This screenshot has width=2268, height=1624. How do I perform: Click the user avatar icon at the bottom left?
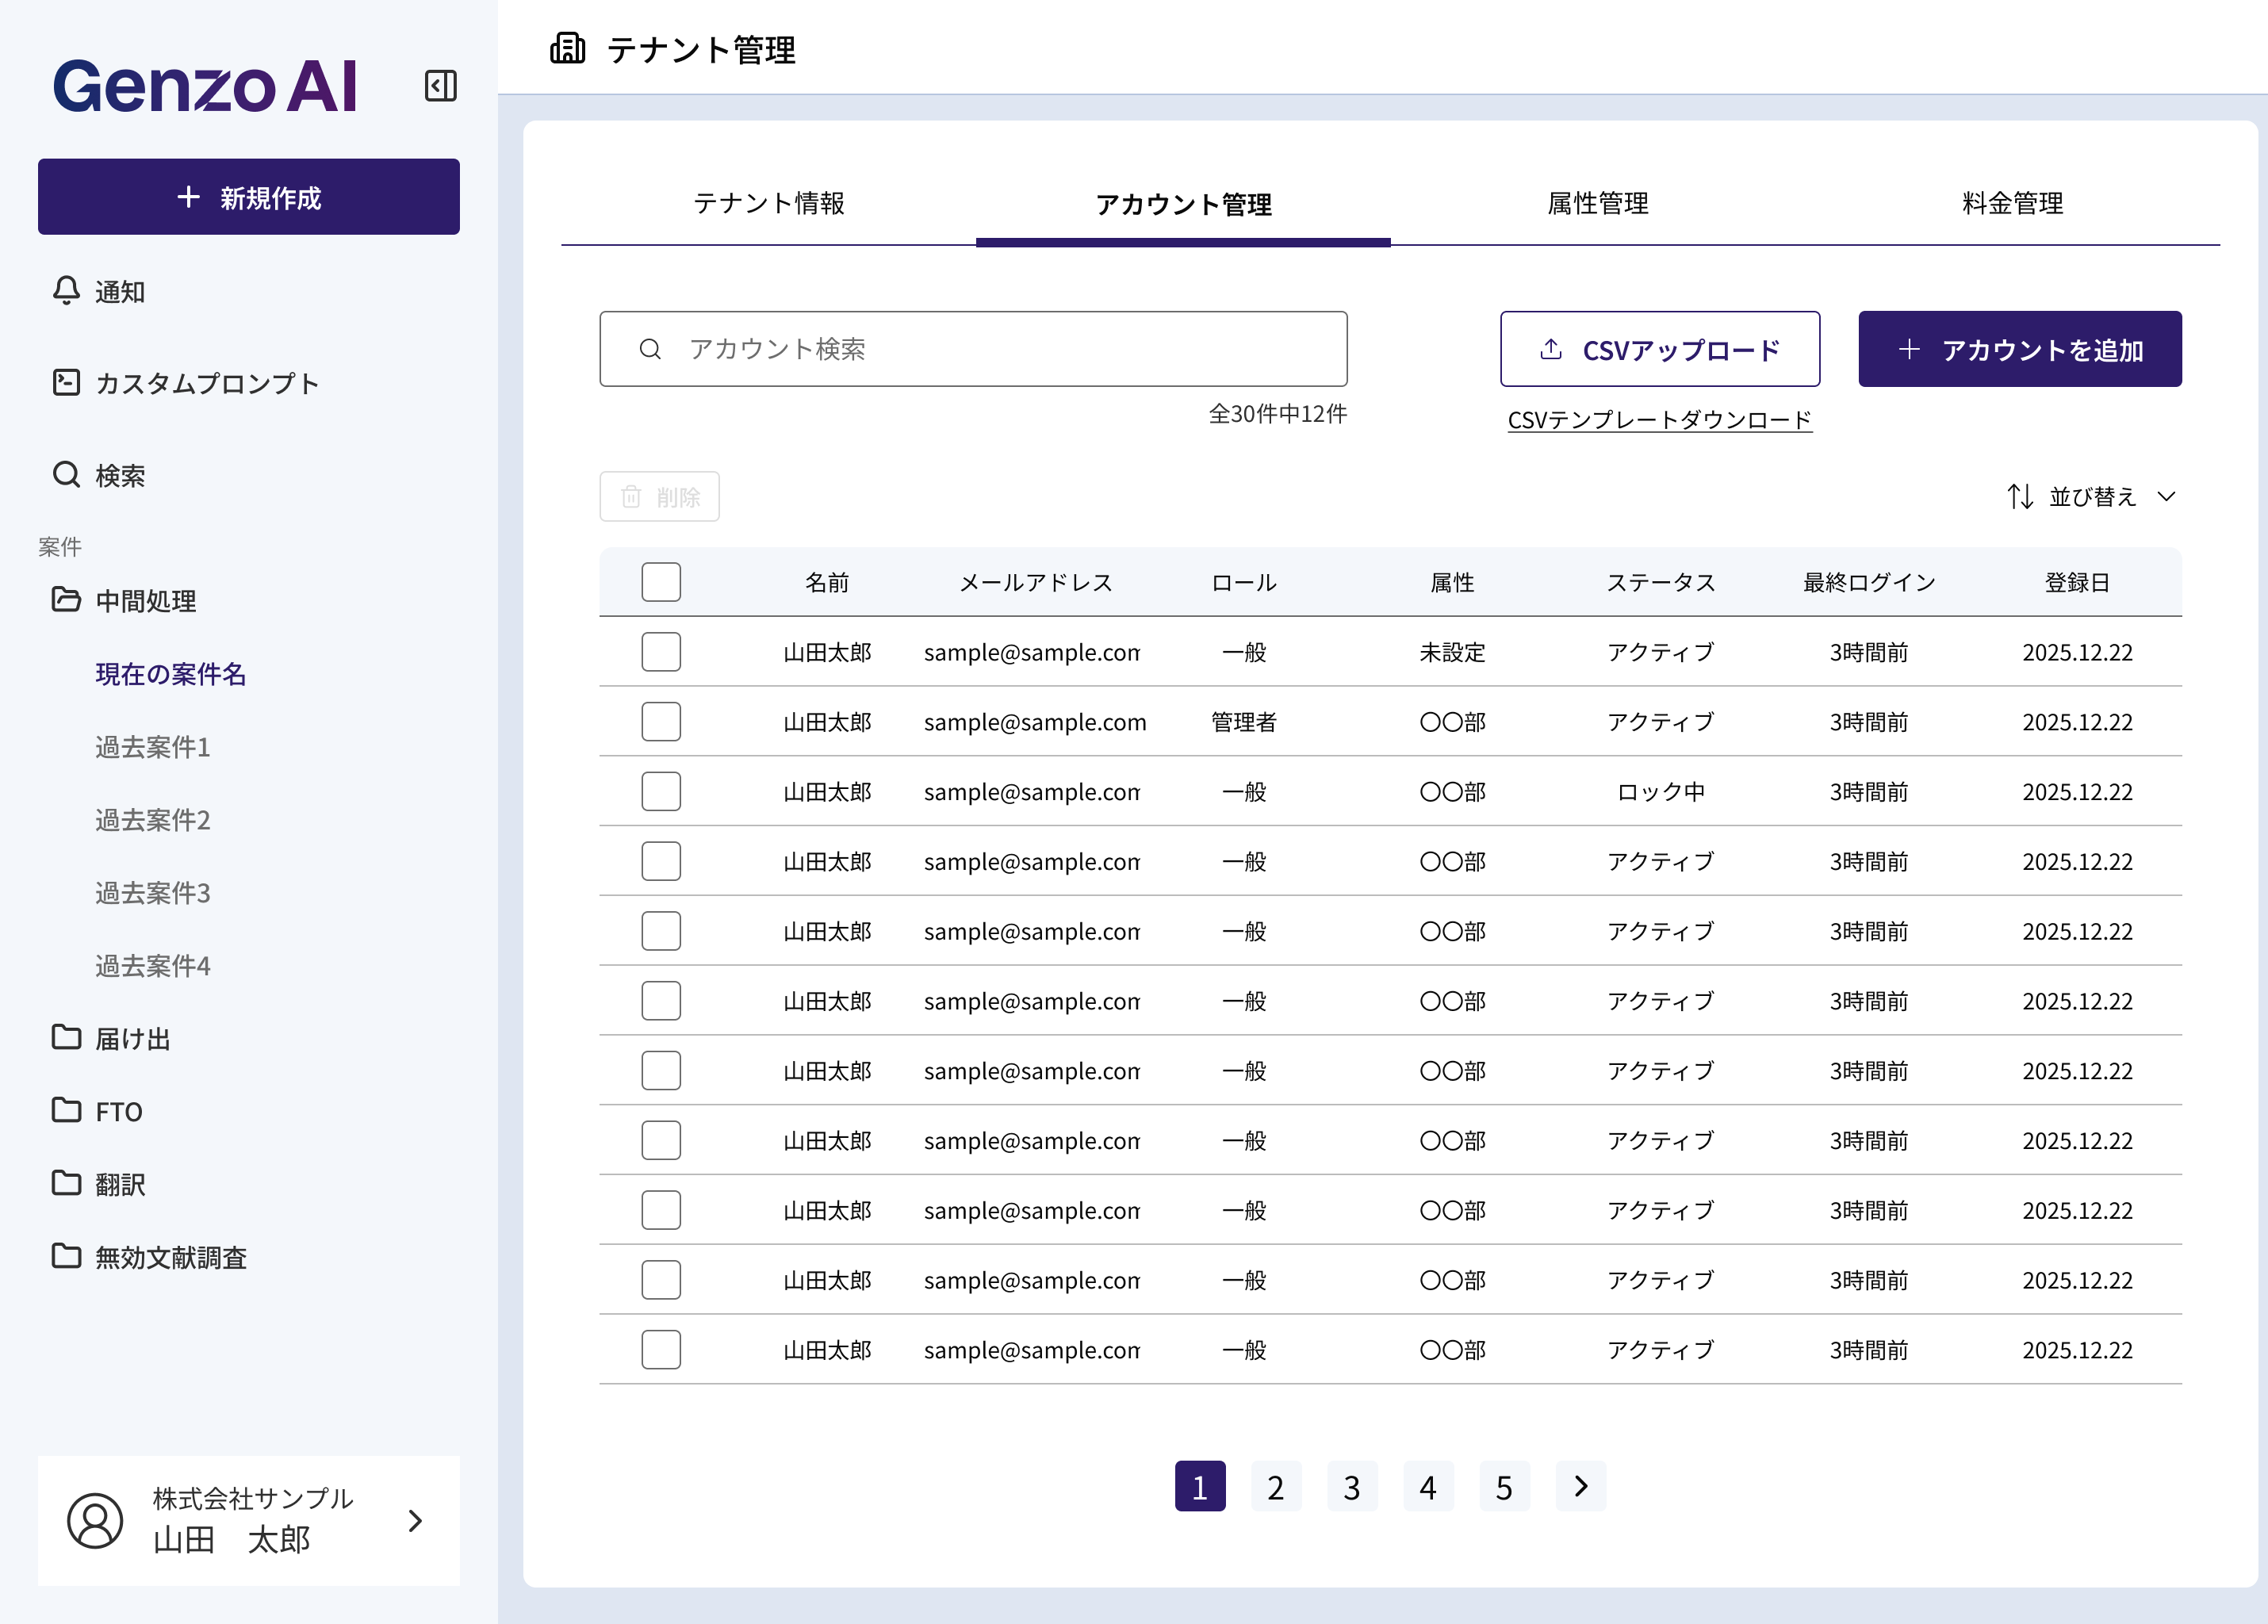(x=95, y=1521)
